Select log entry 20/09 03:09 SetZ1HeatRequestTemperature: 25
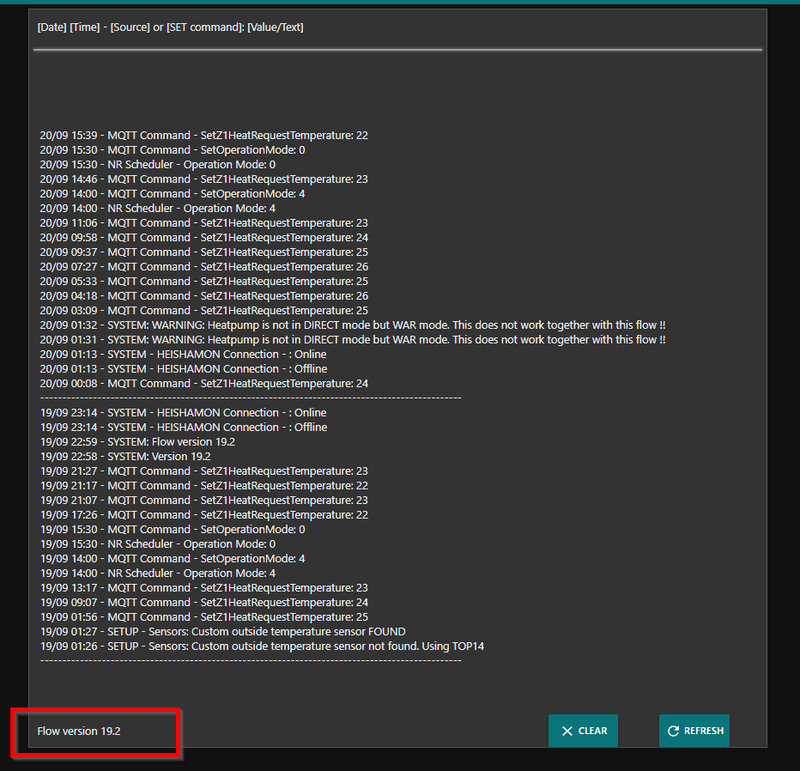The image size is (800, 771). click(x=204, y=310)
